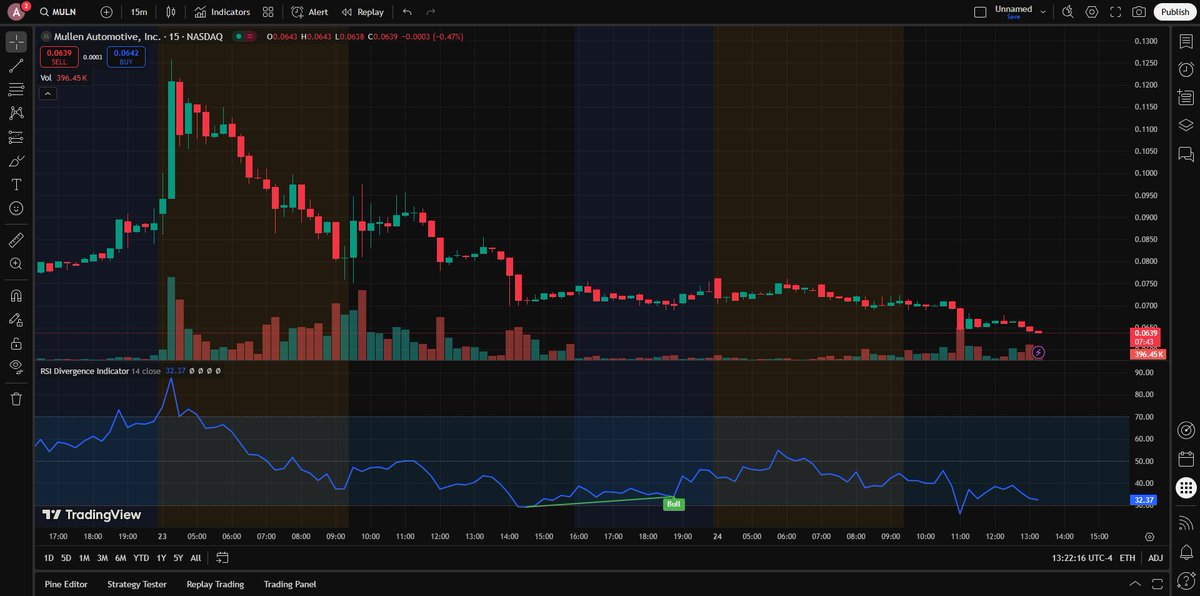Open the chats panel

[x=1186, y=154]
